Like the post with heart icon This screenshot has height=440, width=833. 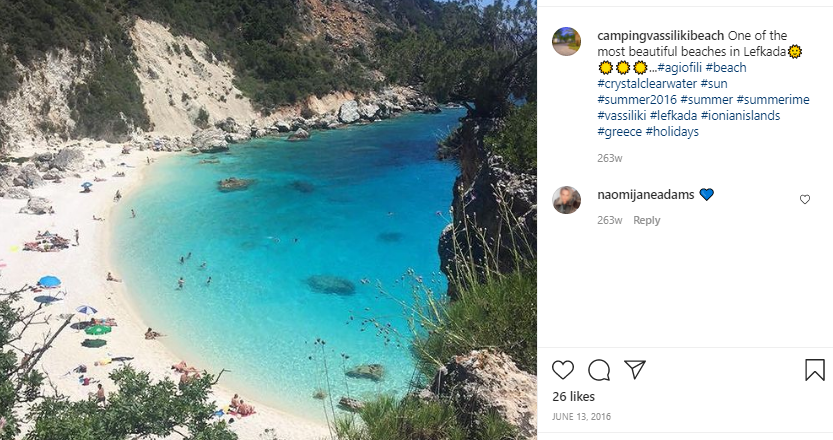pos(563,370)
